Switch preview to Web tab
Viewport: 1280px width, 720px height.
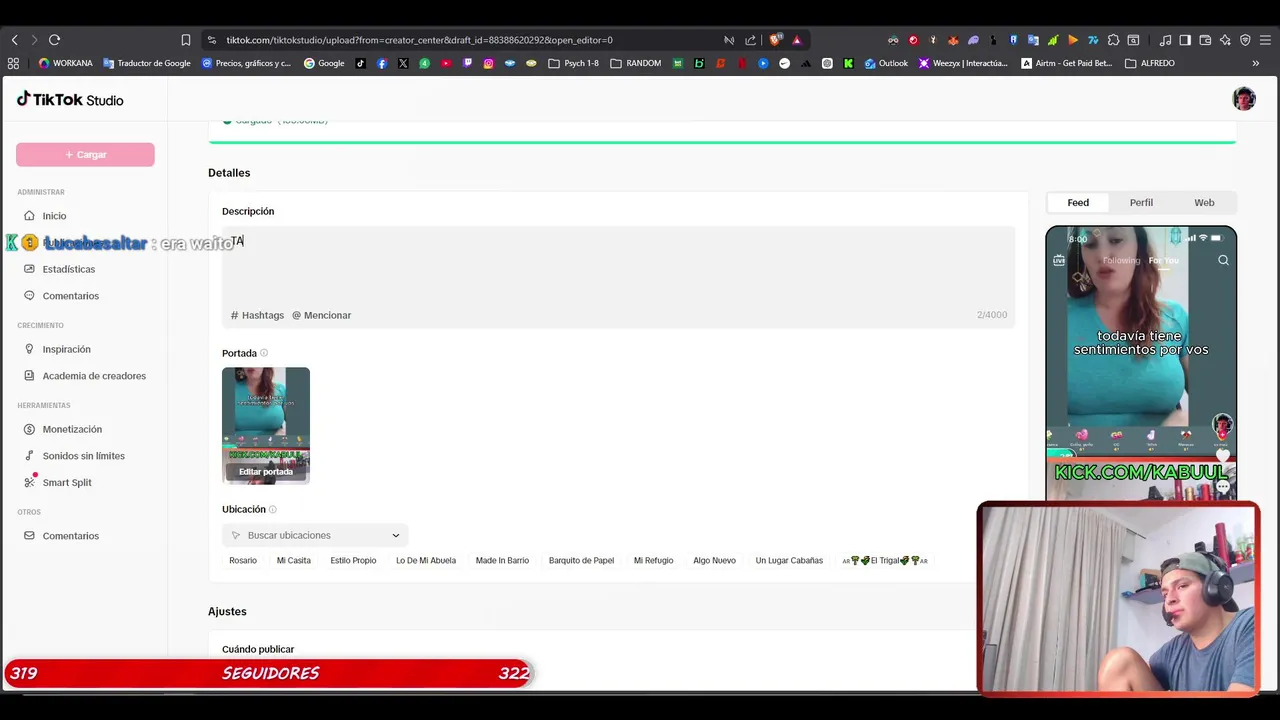1204,203
